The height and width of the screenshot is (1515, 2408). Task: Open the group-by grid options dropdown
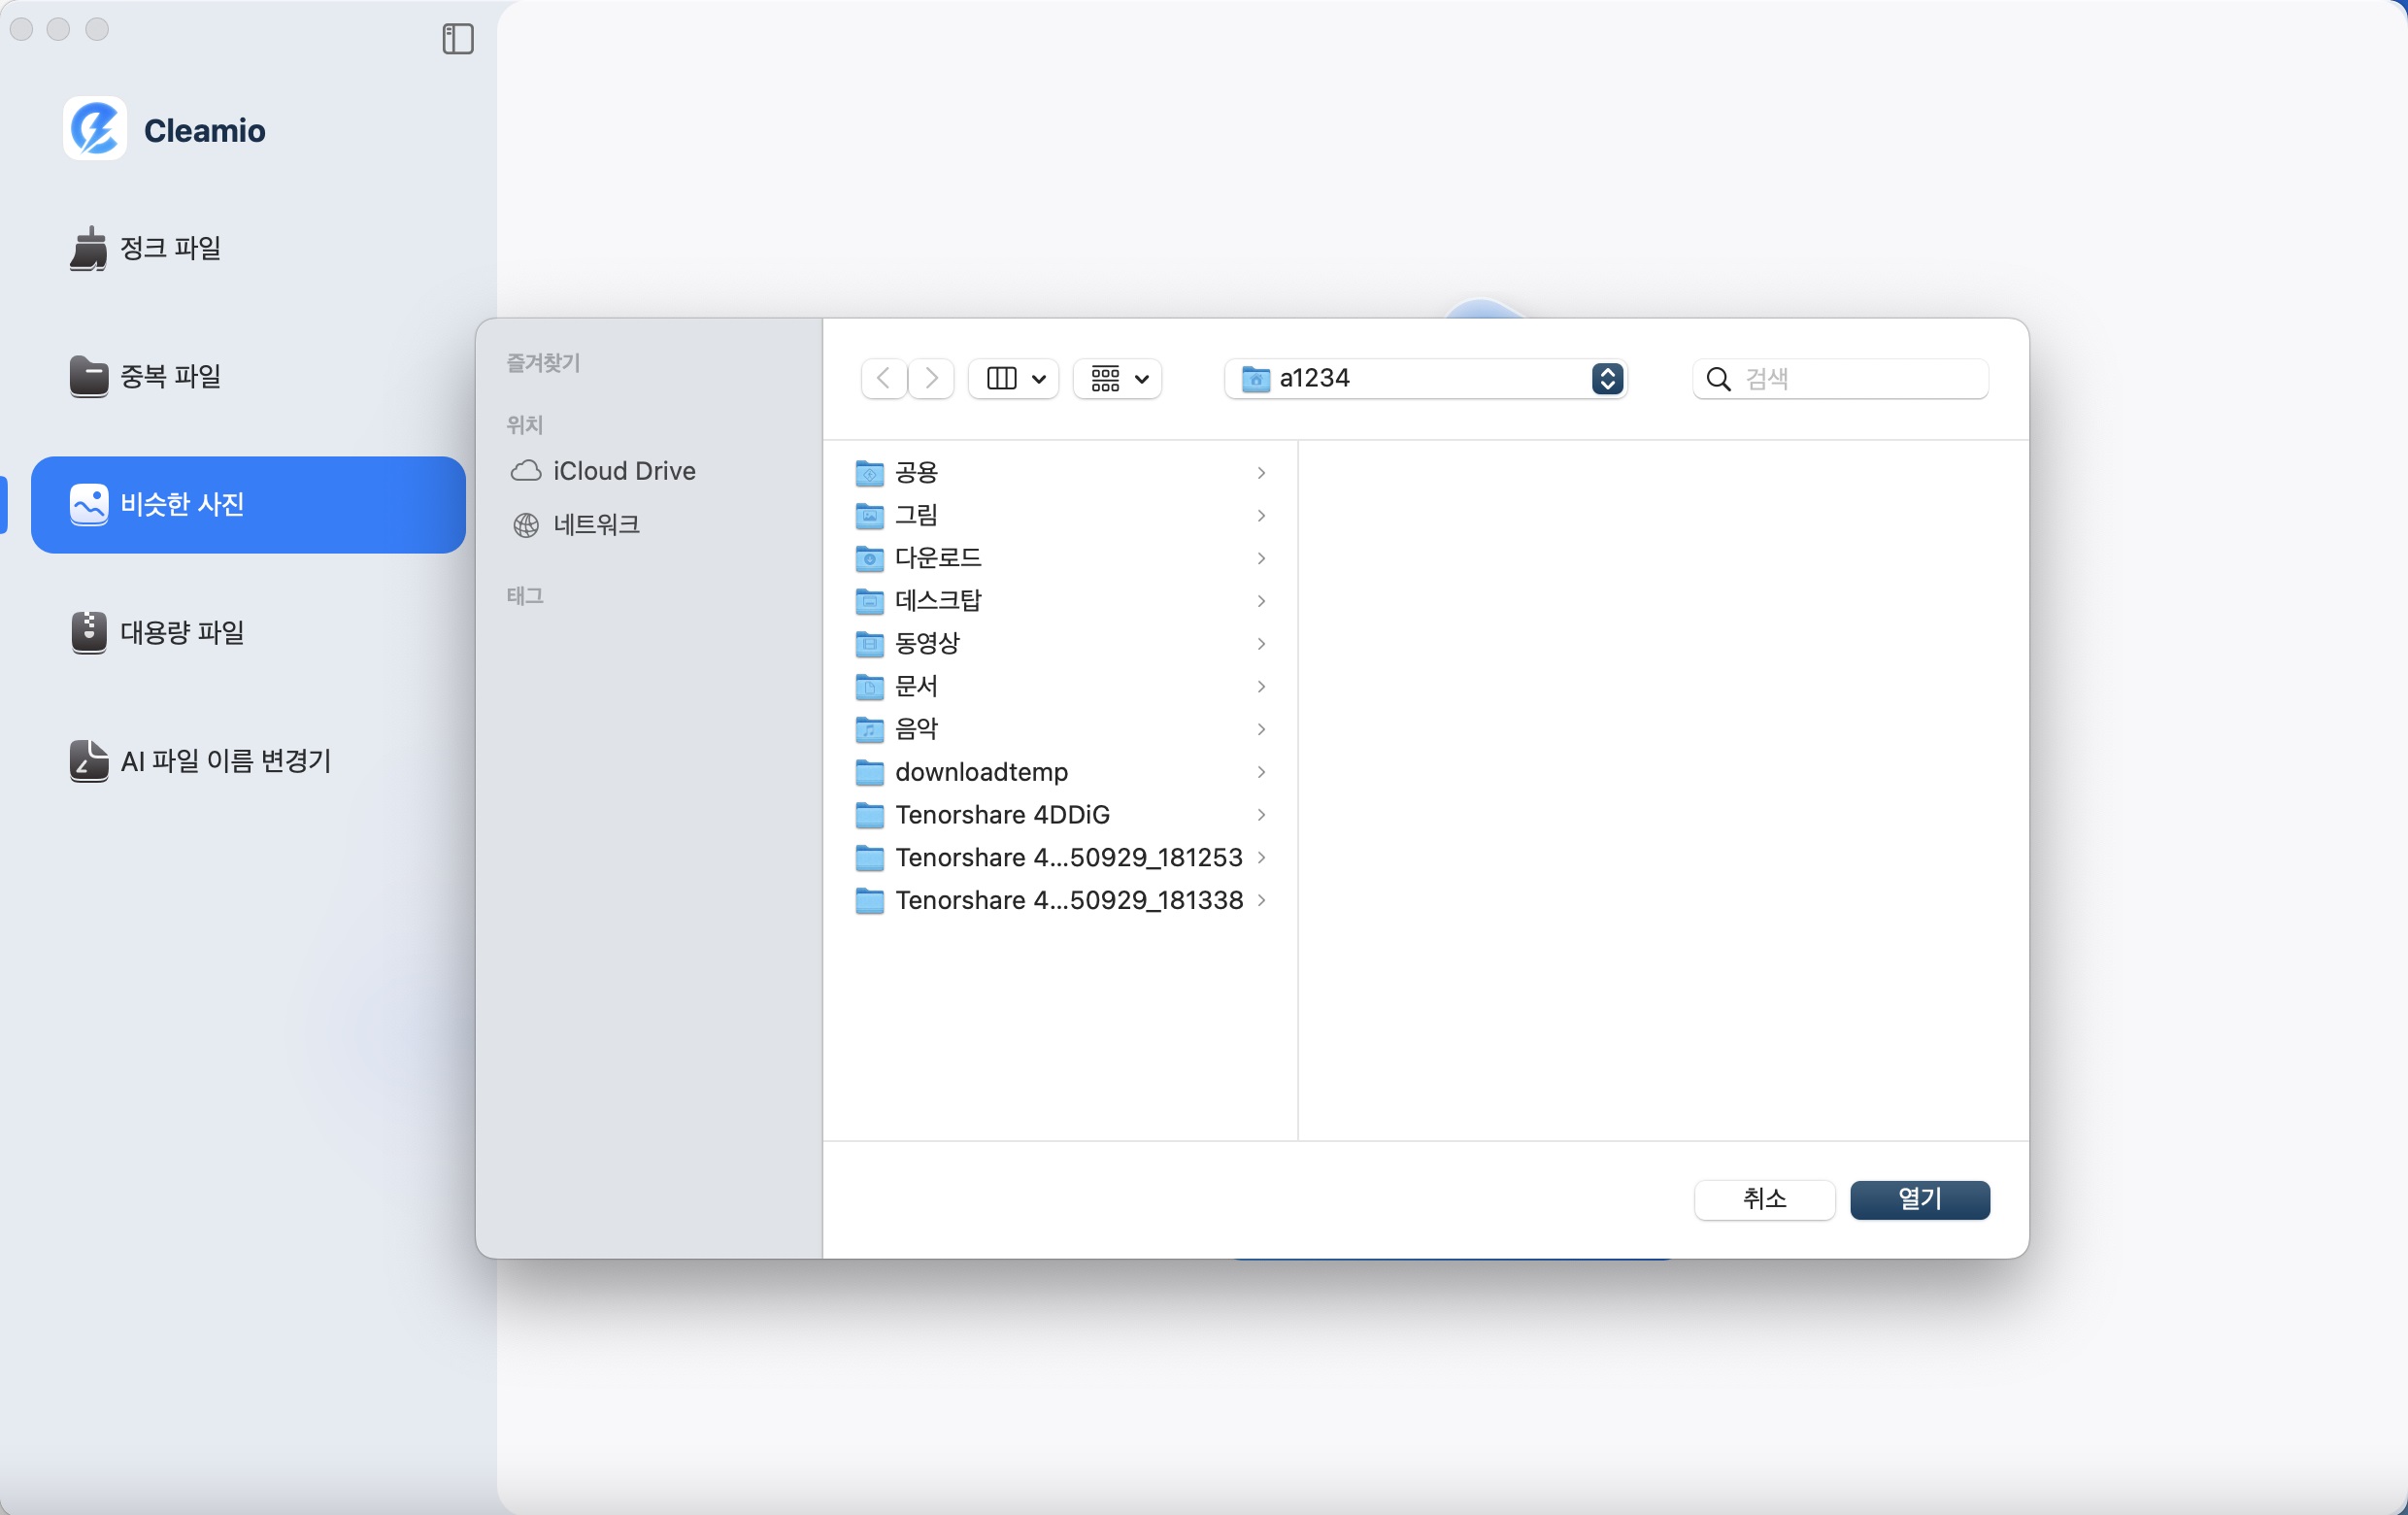click(x=1118, y=378)
